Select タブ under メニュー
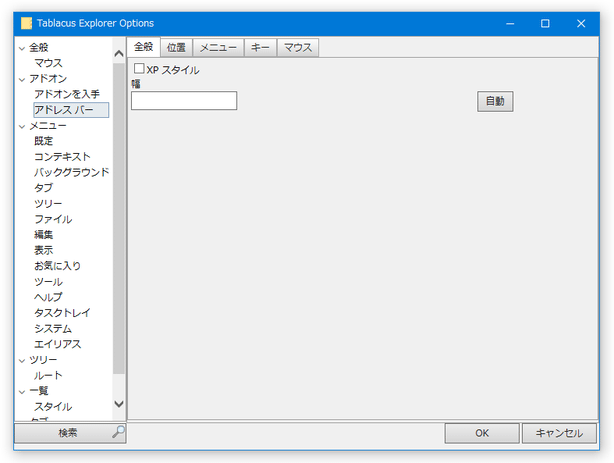The image size is (614, 463). 43,188
